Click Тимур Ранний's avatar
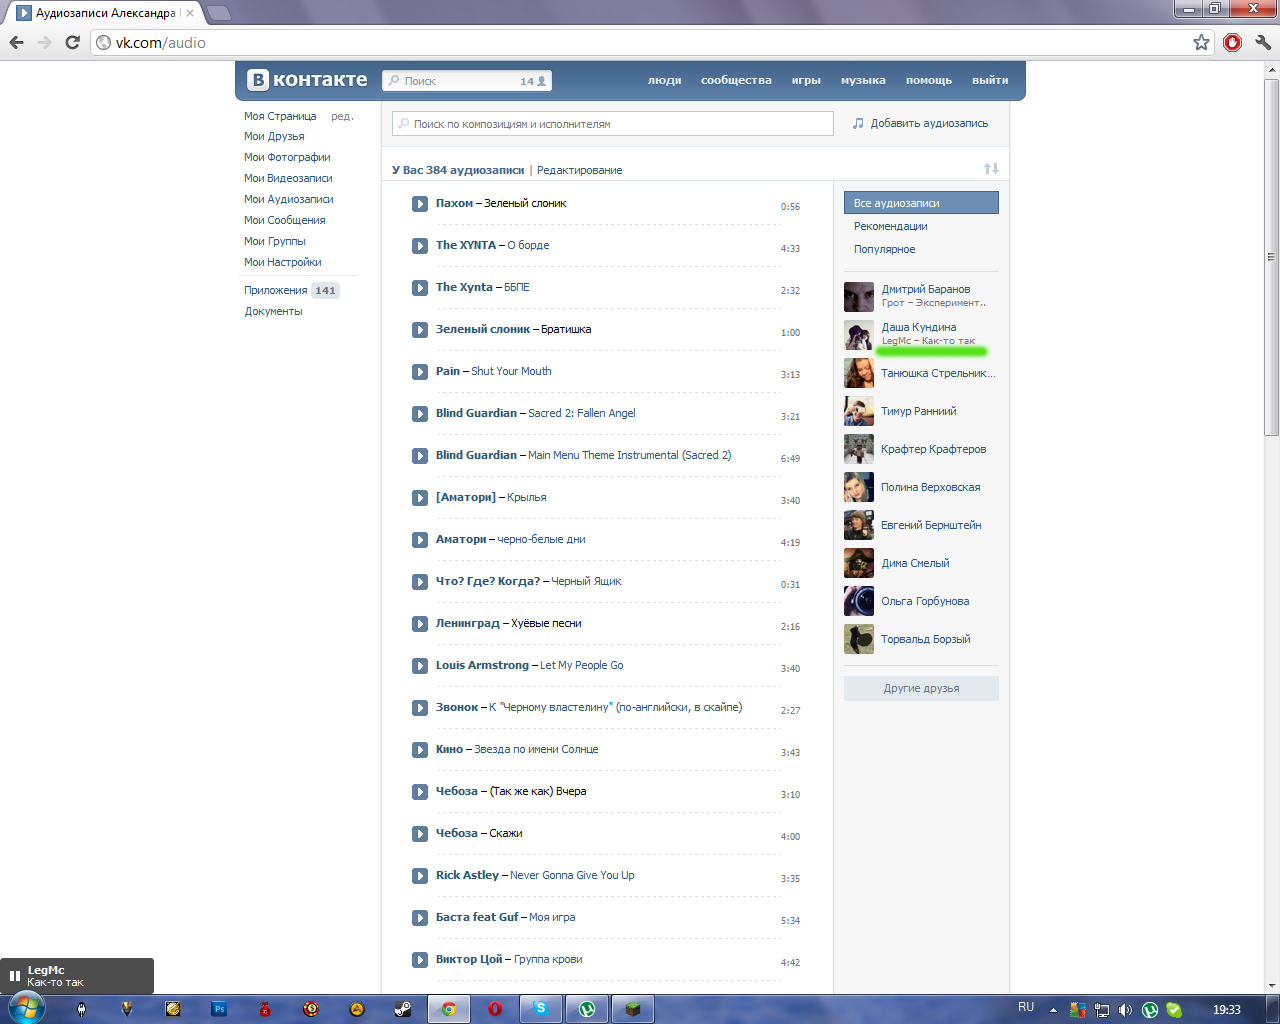 click(859, 411)
